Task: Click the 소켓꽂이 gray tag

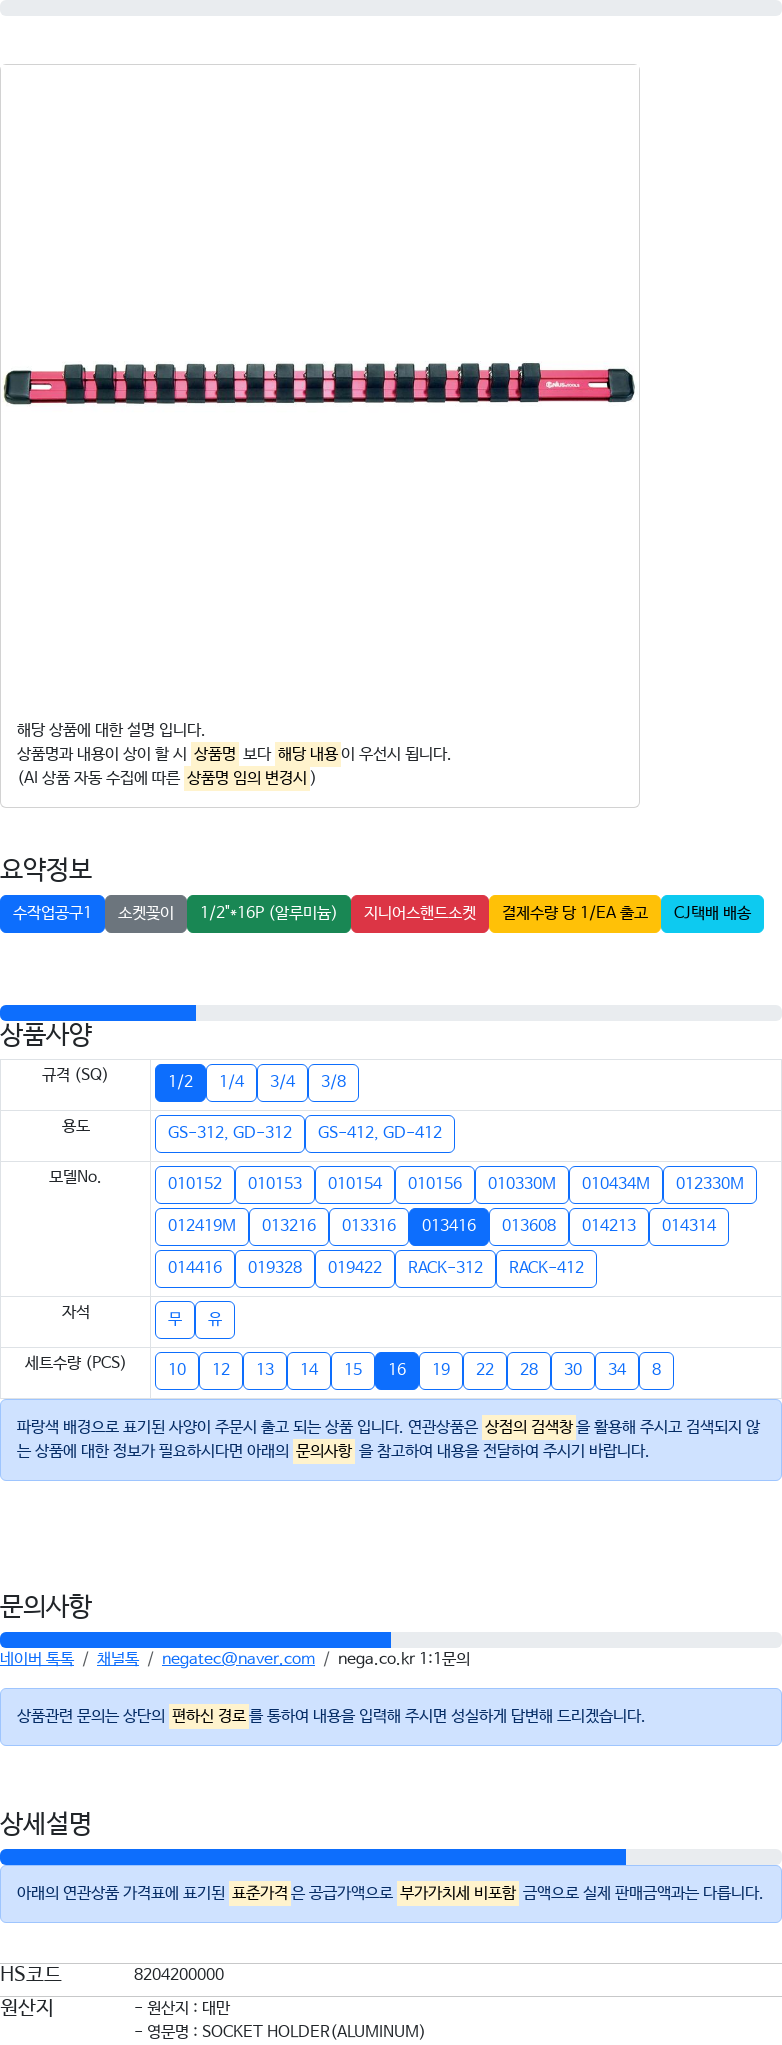Action: tap(146, 913)
